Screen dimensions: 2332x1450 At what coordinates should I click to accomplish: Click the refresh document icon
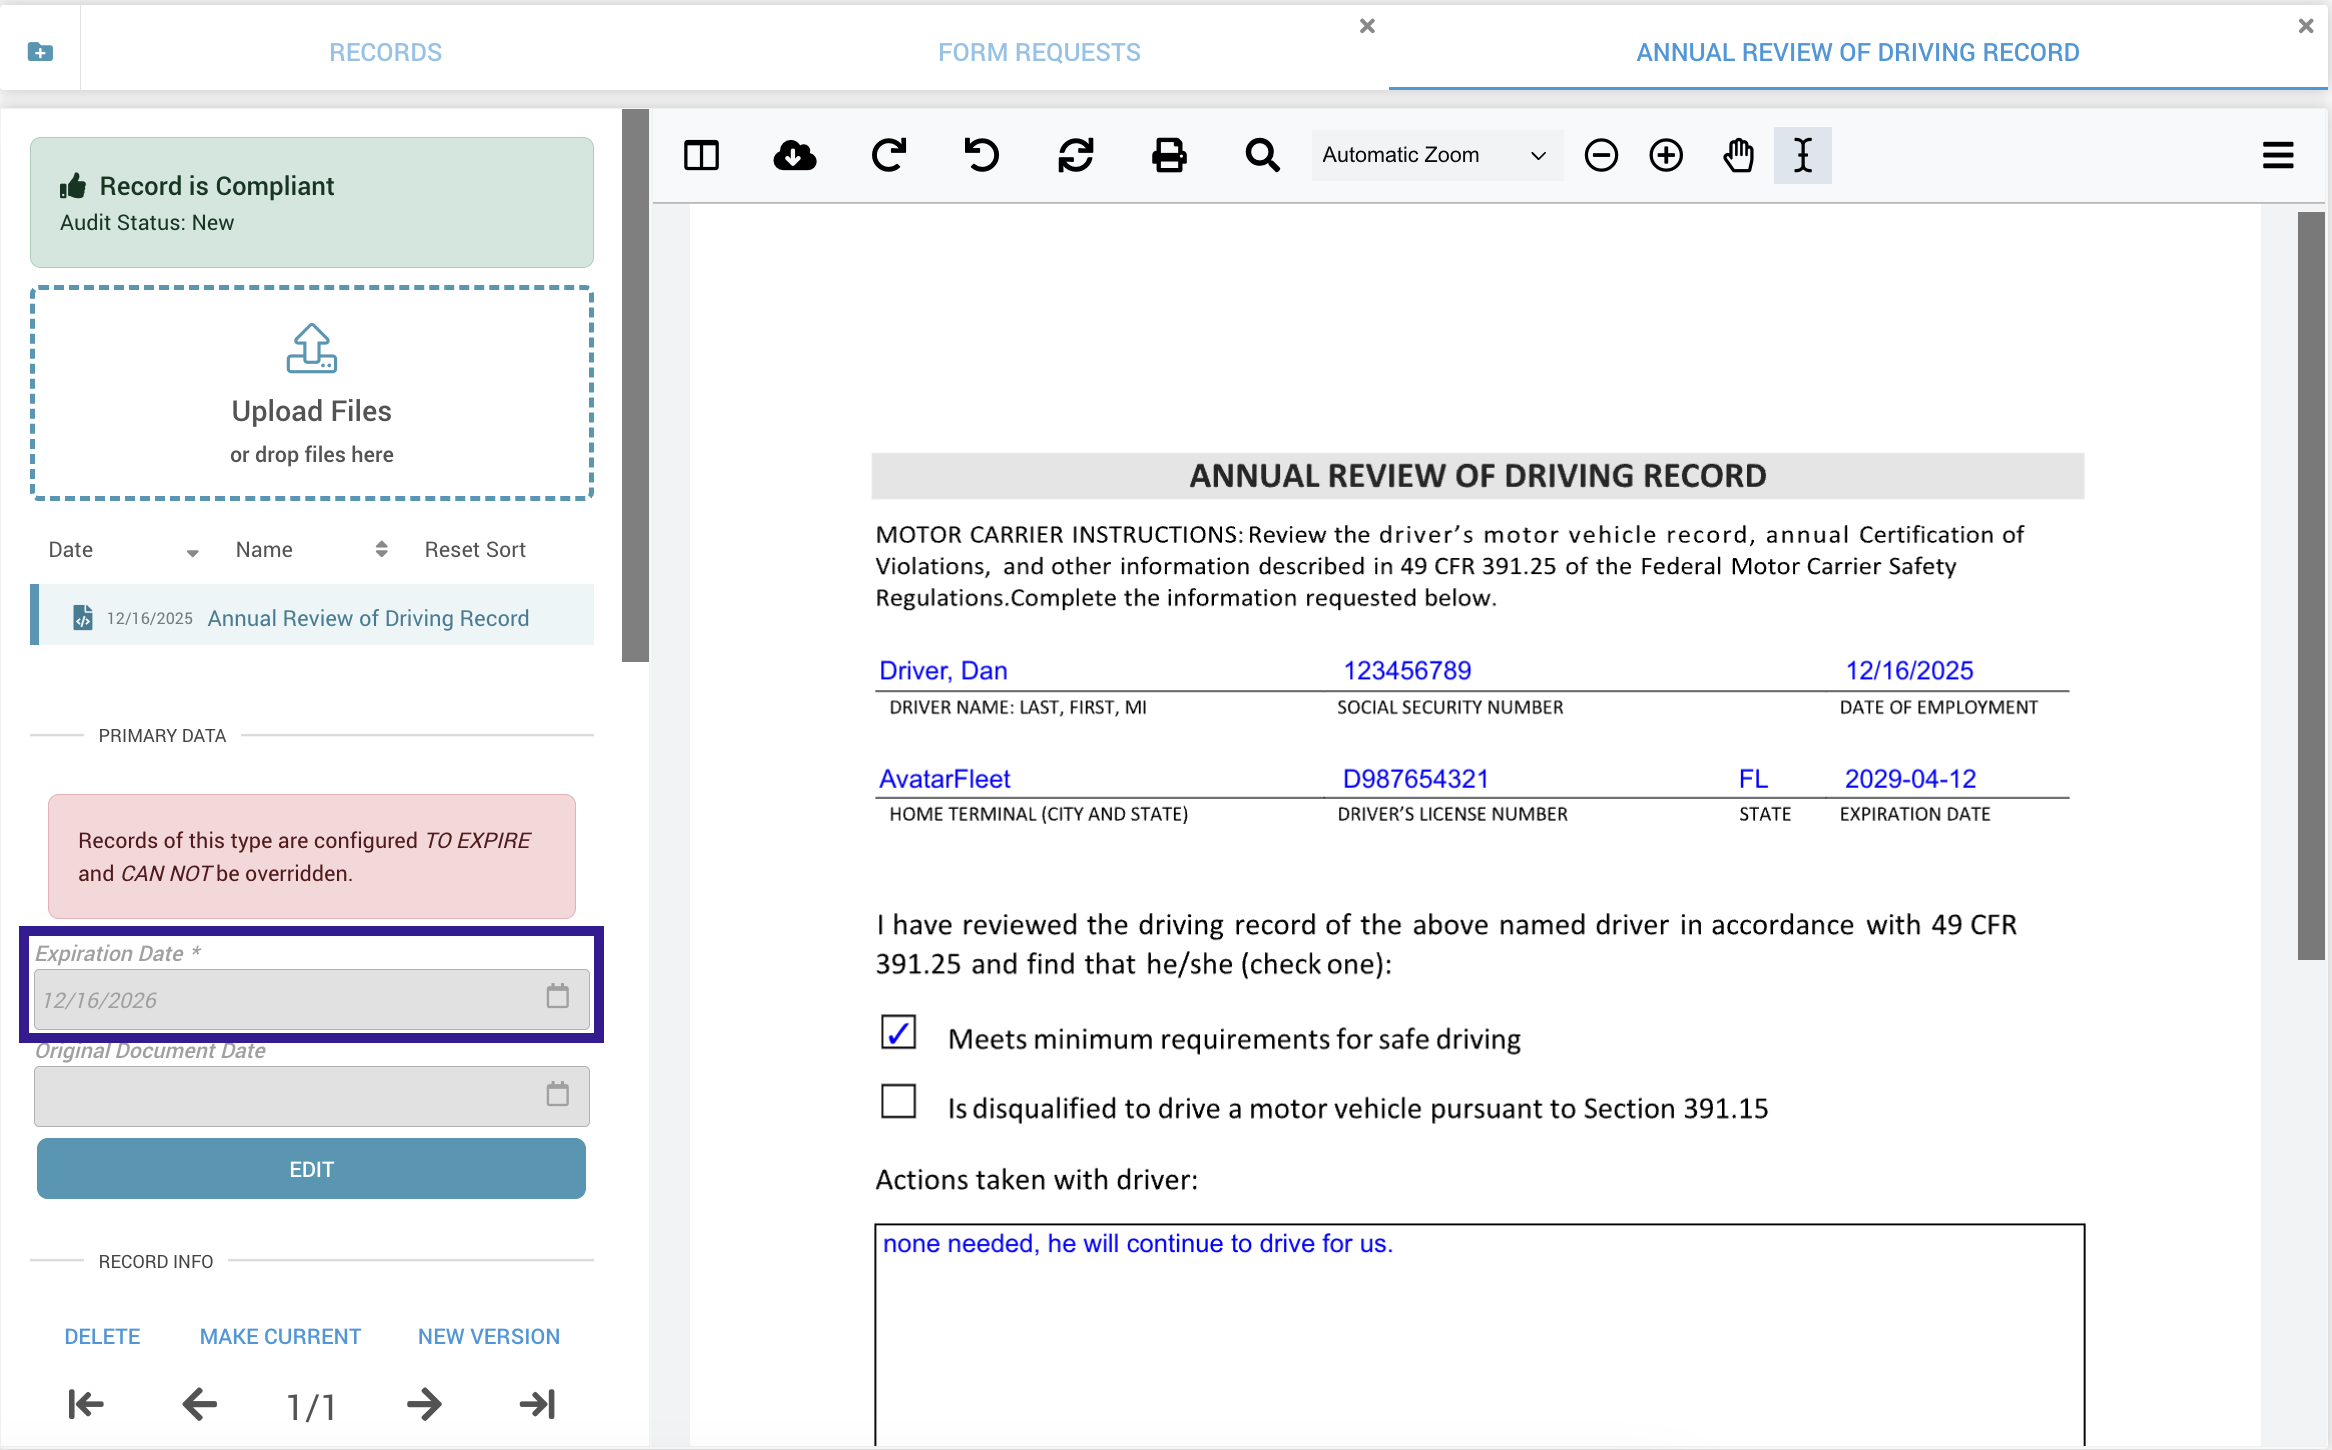click(x=1075, y=155)
